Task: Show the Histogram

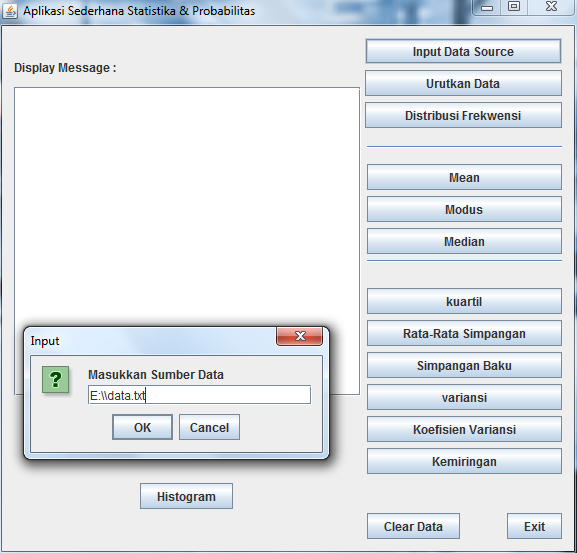Action: click(186, 496)
